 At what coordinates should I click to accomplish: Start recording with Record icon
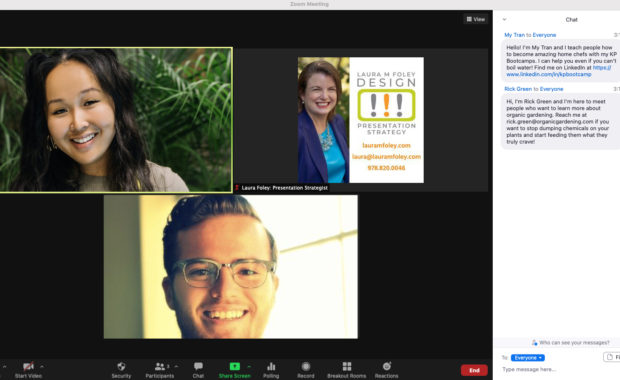pos(306,369)
